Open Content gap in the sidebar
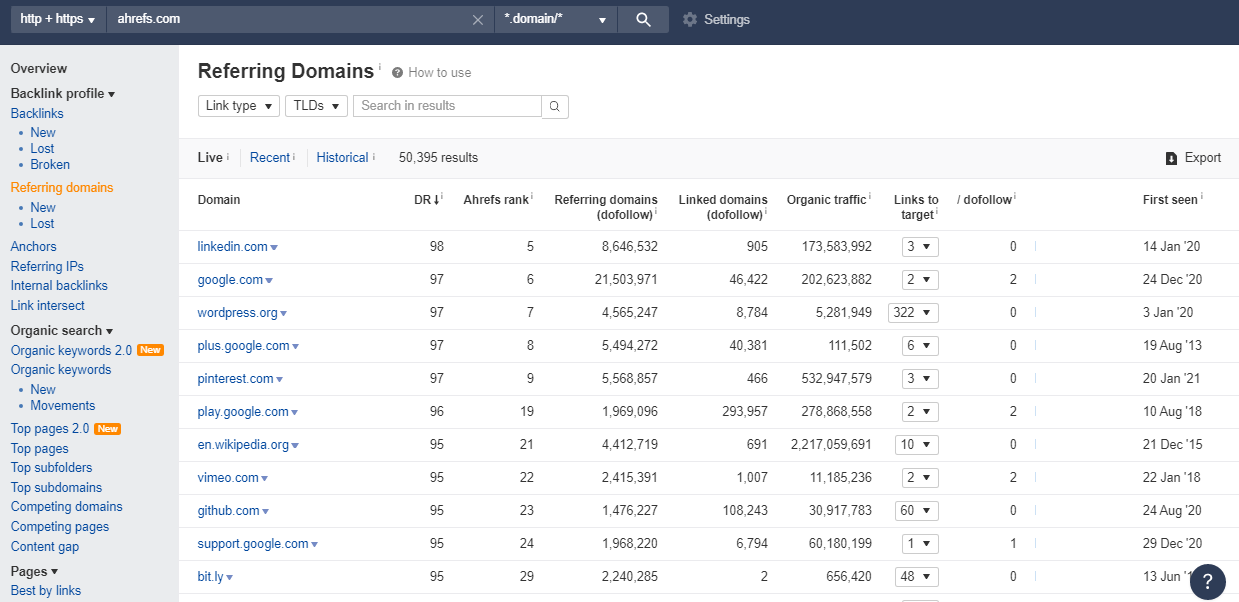1239x602 pixels. (x=44, y=546)
